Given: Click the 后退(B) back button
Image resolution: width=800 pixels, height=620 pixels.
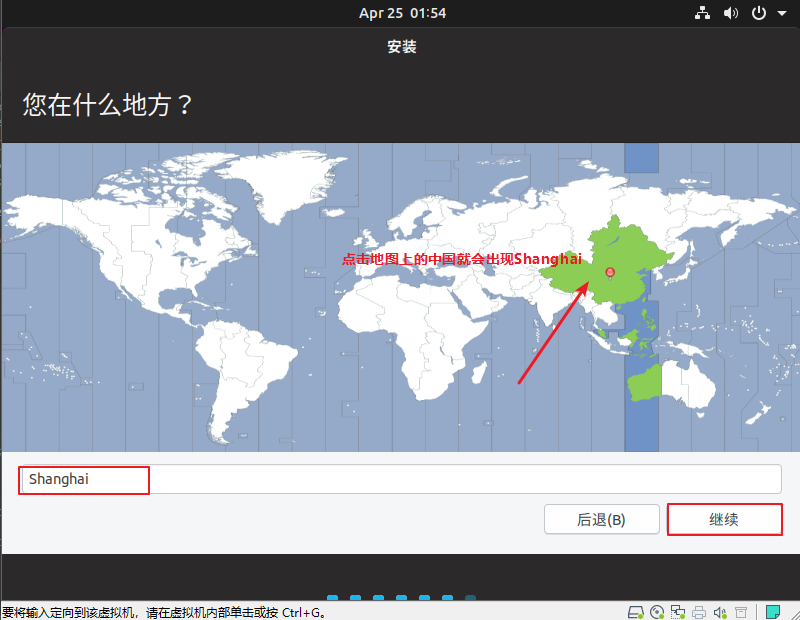Looking at the screenshot, I should (x=602, y=519).
